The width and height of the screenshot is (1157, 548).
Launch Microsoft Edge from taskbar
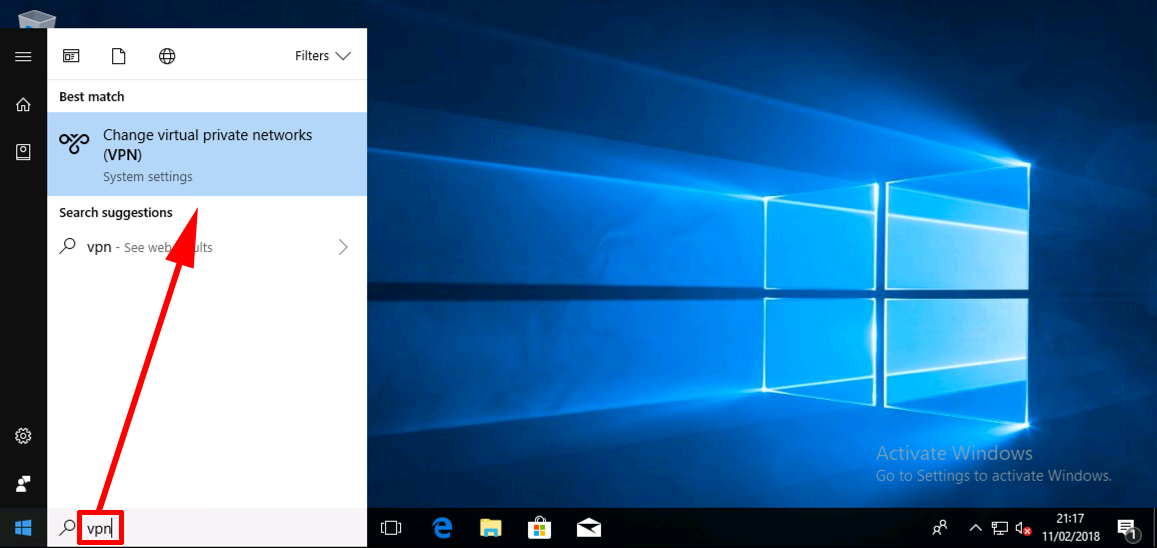441,528
